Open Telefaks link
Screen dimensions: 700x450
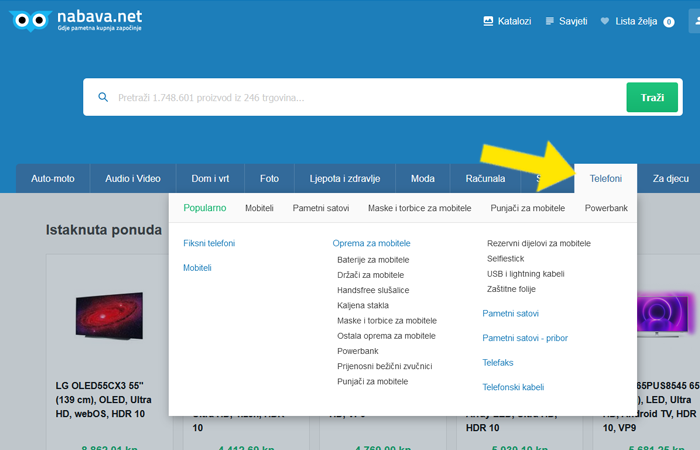pos(498,362)
